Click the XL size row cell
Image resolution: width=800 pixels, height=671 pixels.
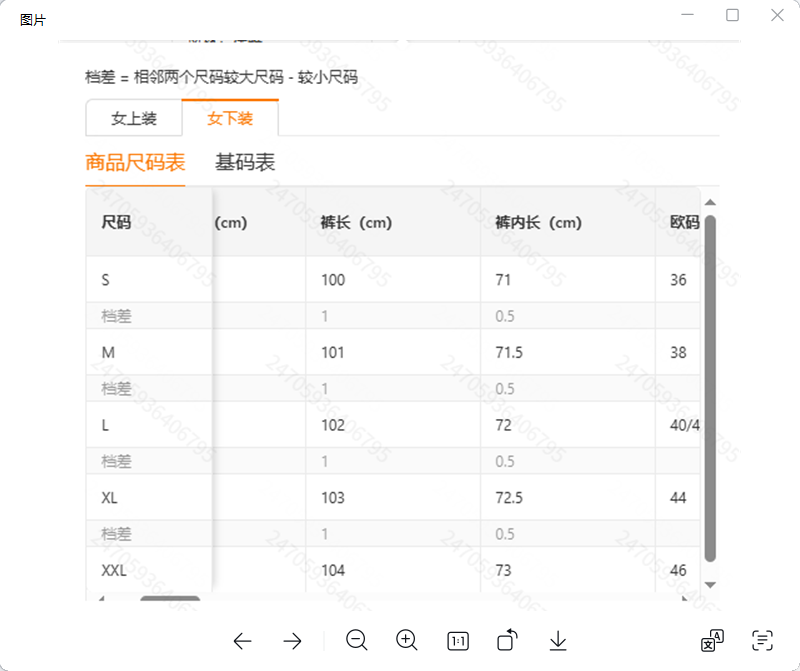coord(149,498)
